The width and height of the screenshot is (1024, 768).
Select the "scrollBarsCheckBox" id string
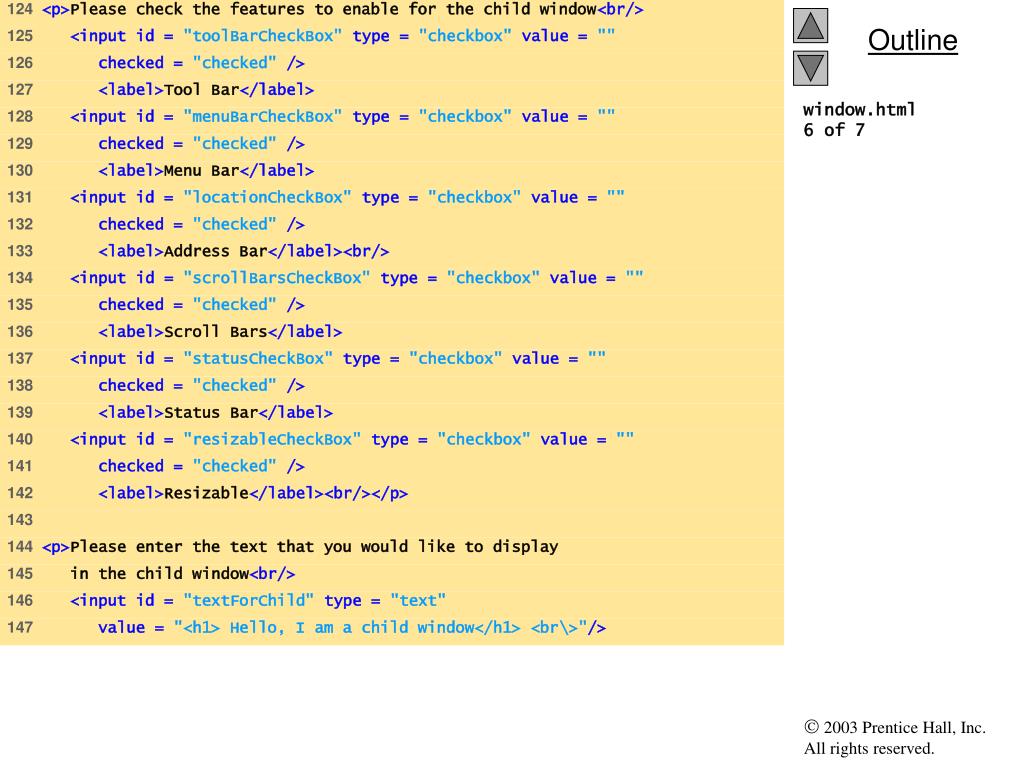276,278
